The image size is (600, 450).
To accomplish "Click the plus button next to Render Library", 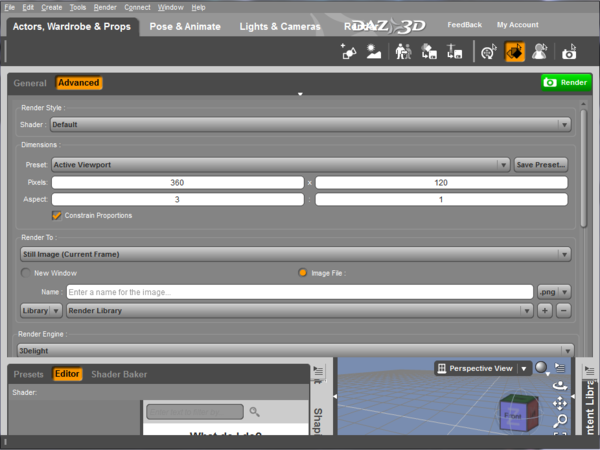I will point(545,311).
